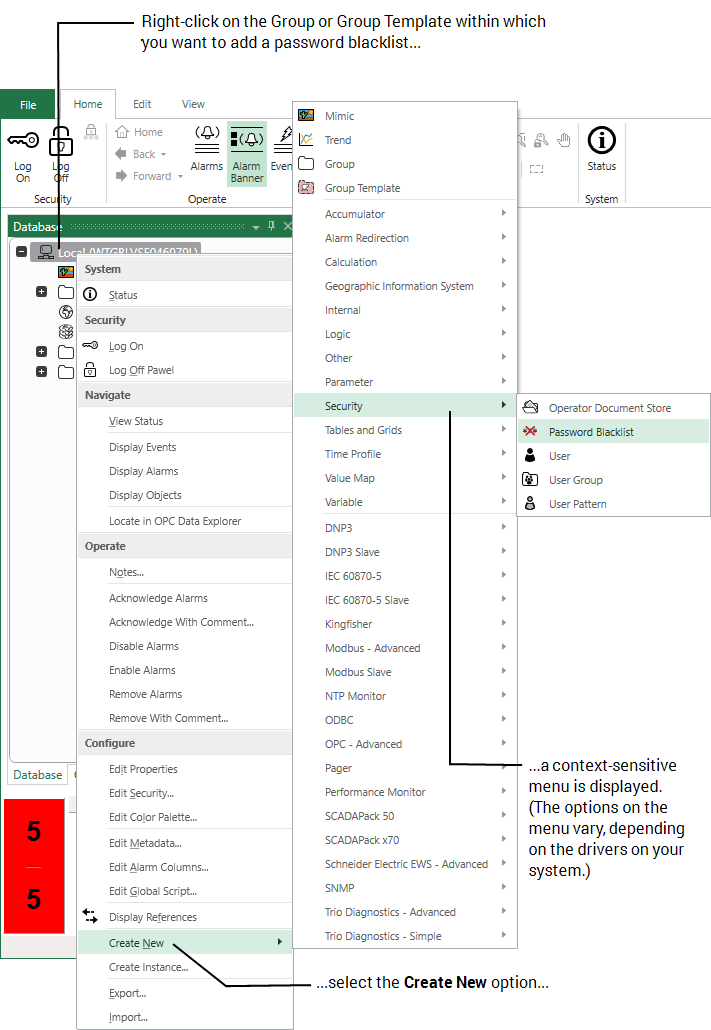Click Display Events in the Navigate section
Screen dimensions: 711x1030
coord(185,447)
